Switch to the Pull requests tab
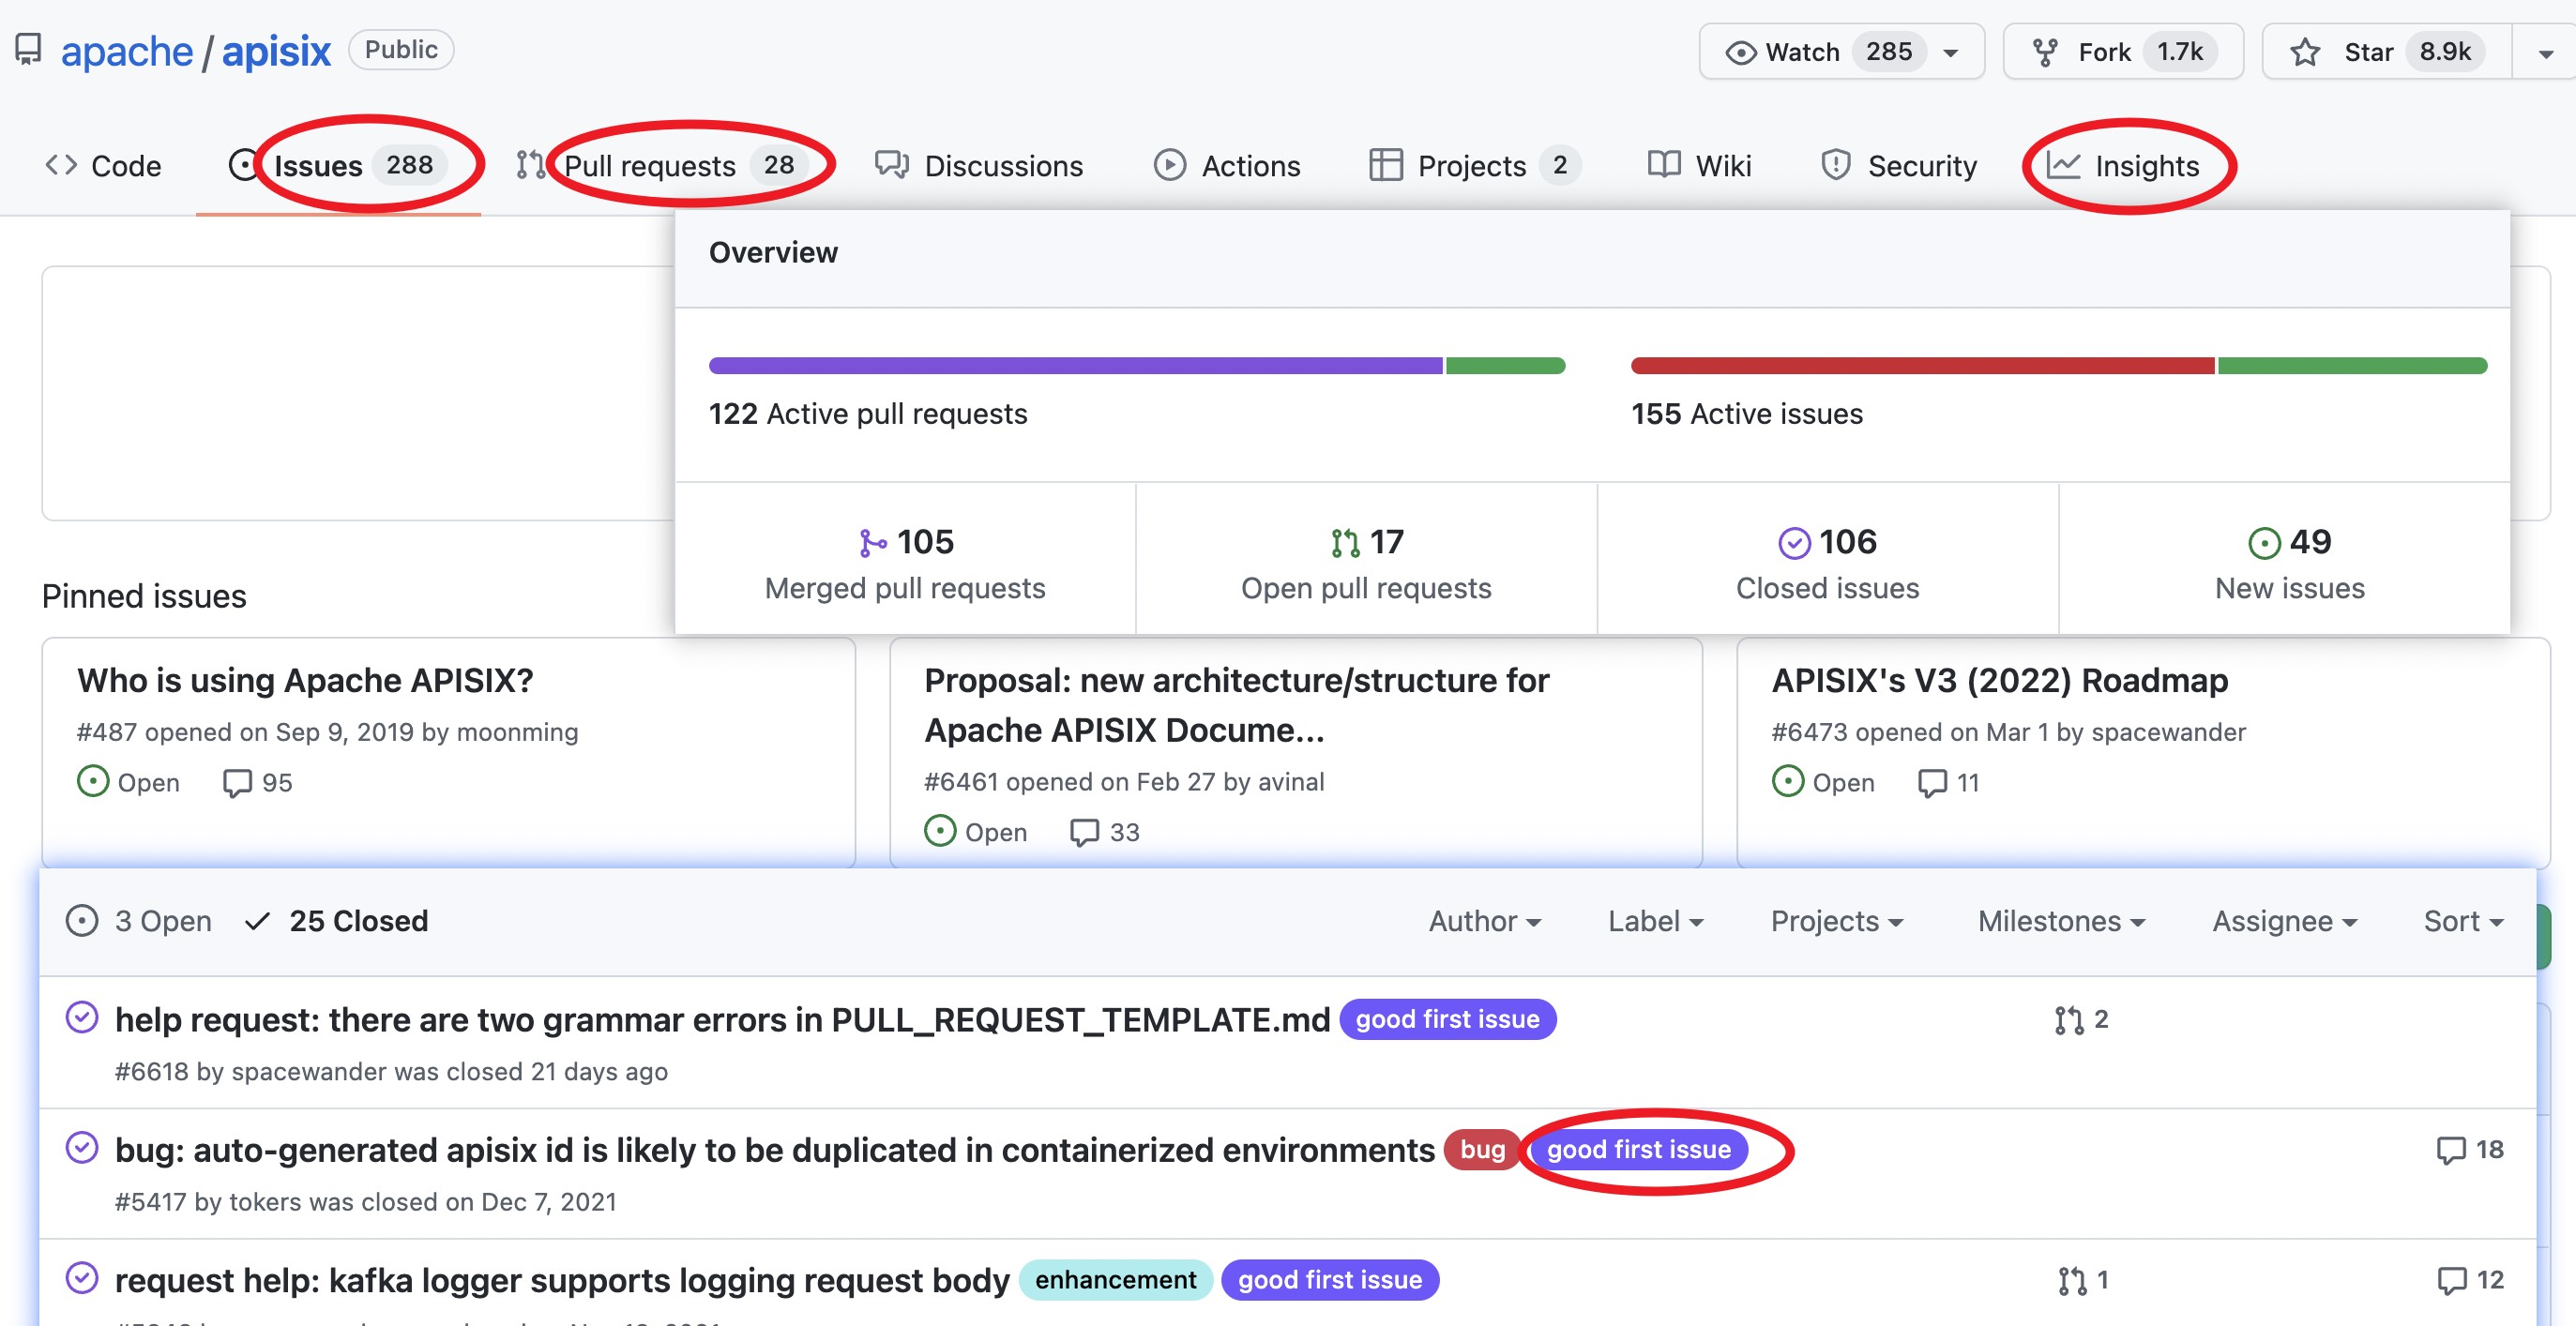This screenshot has height=1326, width=2576. (x=663, y=165)
